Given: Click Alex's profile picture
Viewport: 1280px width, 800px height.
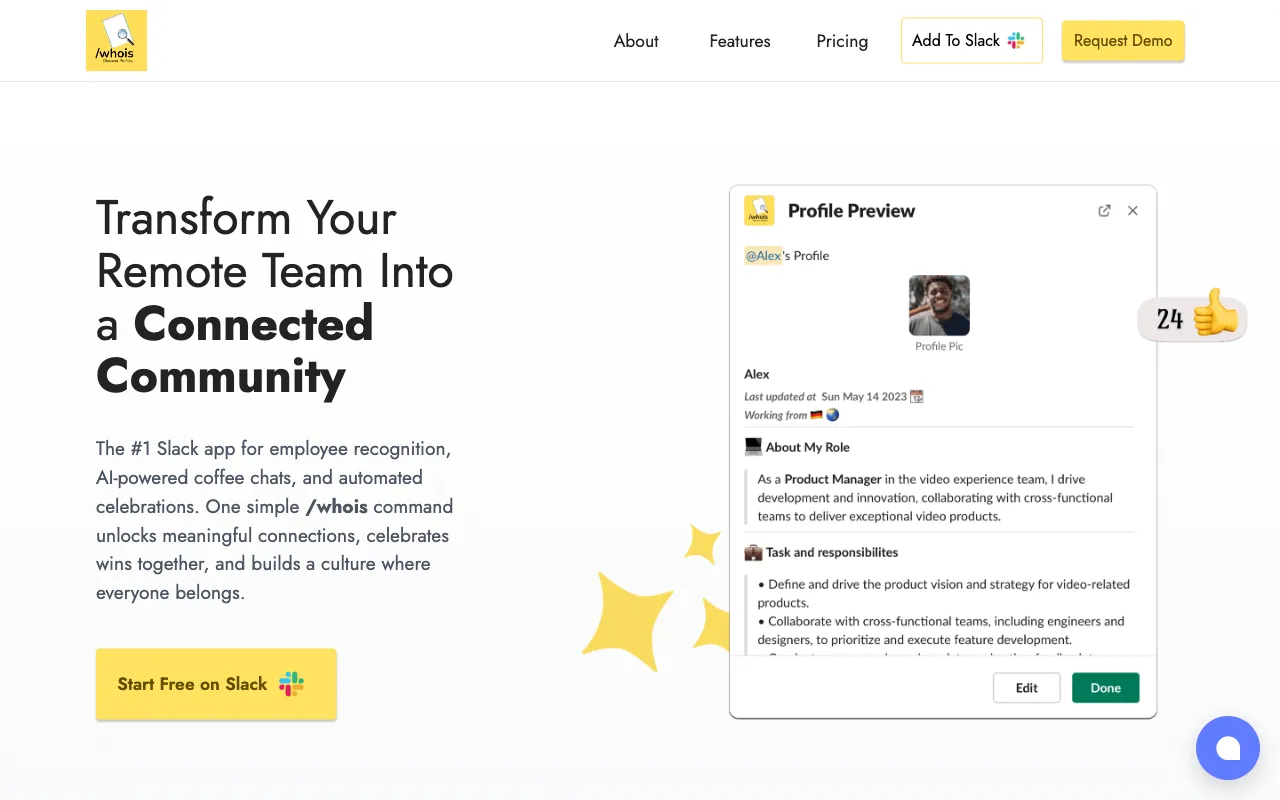Looking at the screenshot, I should point(939,305).
